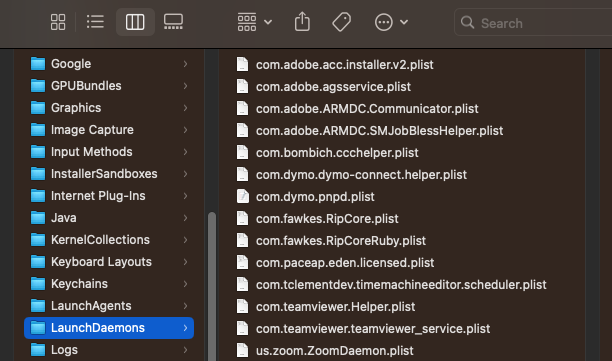Click the LaunchDaemons folder icon
This screenshot has height=361, width=612.
pyautogui.click(x=38, y=328)
